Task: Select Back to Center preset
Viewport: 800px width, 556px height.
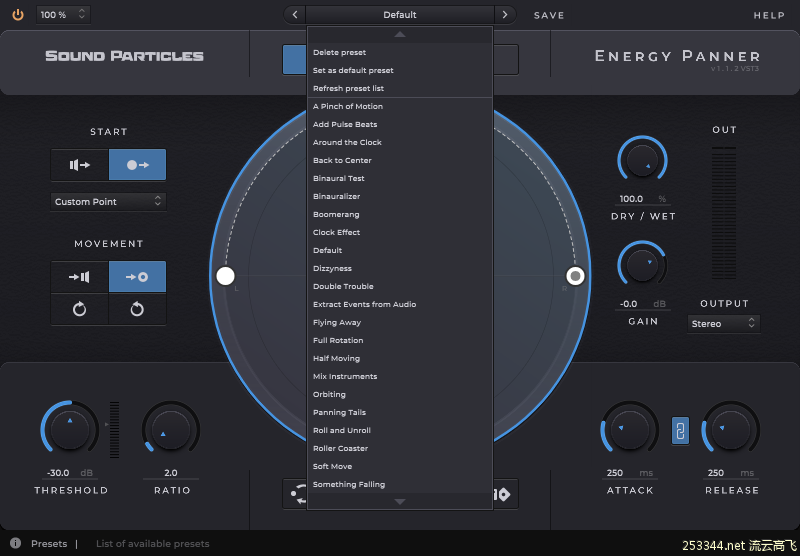Action: coord(400,160)
